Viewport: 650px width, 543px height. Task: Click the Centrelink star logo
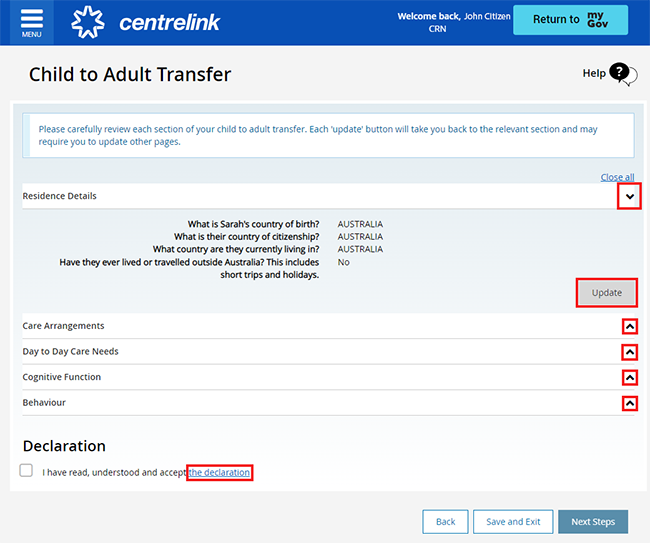click(87, 22)
